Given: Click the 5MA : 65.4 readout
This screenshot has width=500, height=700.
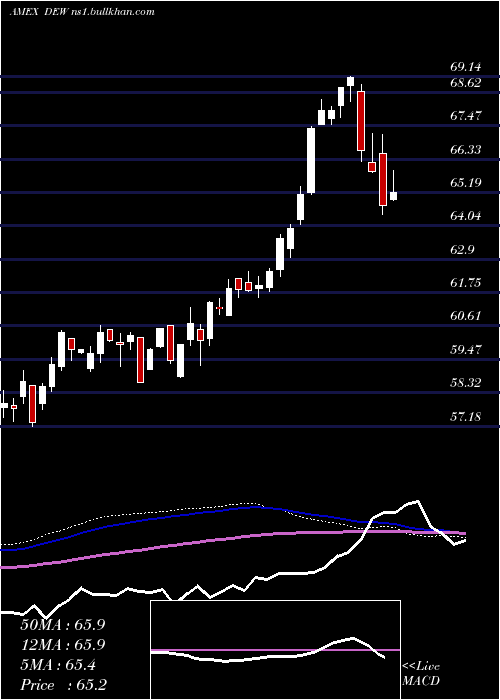Looking at the screenshot, I should pos(58,666).
